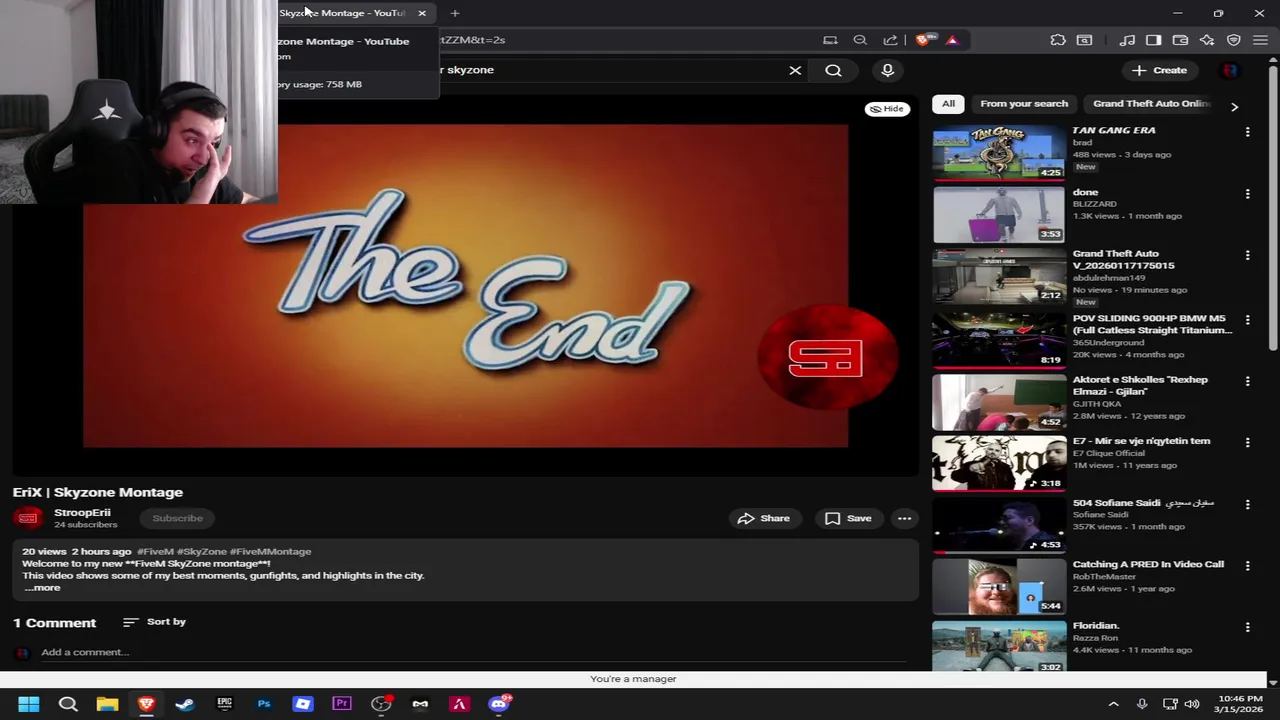Expand more filter chips with right arrow

pos(1234,106)
